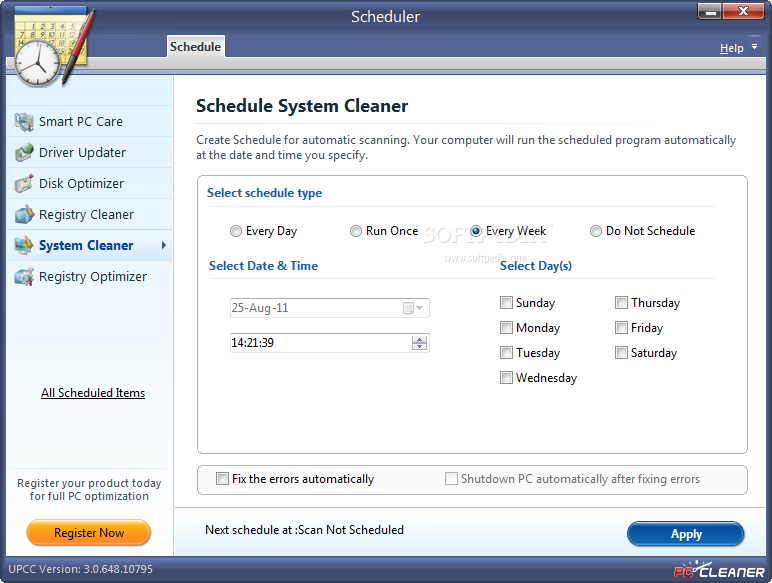This screenshot has width=772, height=583.
Task: Click the Select Day(s) heading
Action: click(536, 266)
